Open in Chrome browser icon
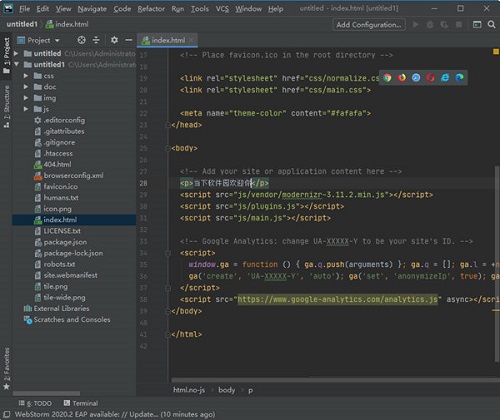The width and height of the screenshot is (500, 420). [387, 78]
